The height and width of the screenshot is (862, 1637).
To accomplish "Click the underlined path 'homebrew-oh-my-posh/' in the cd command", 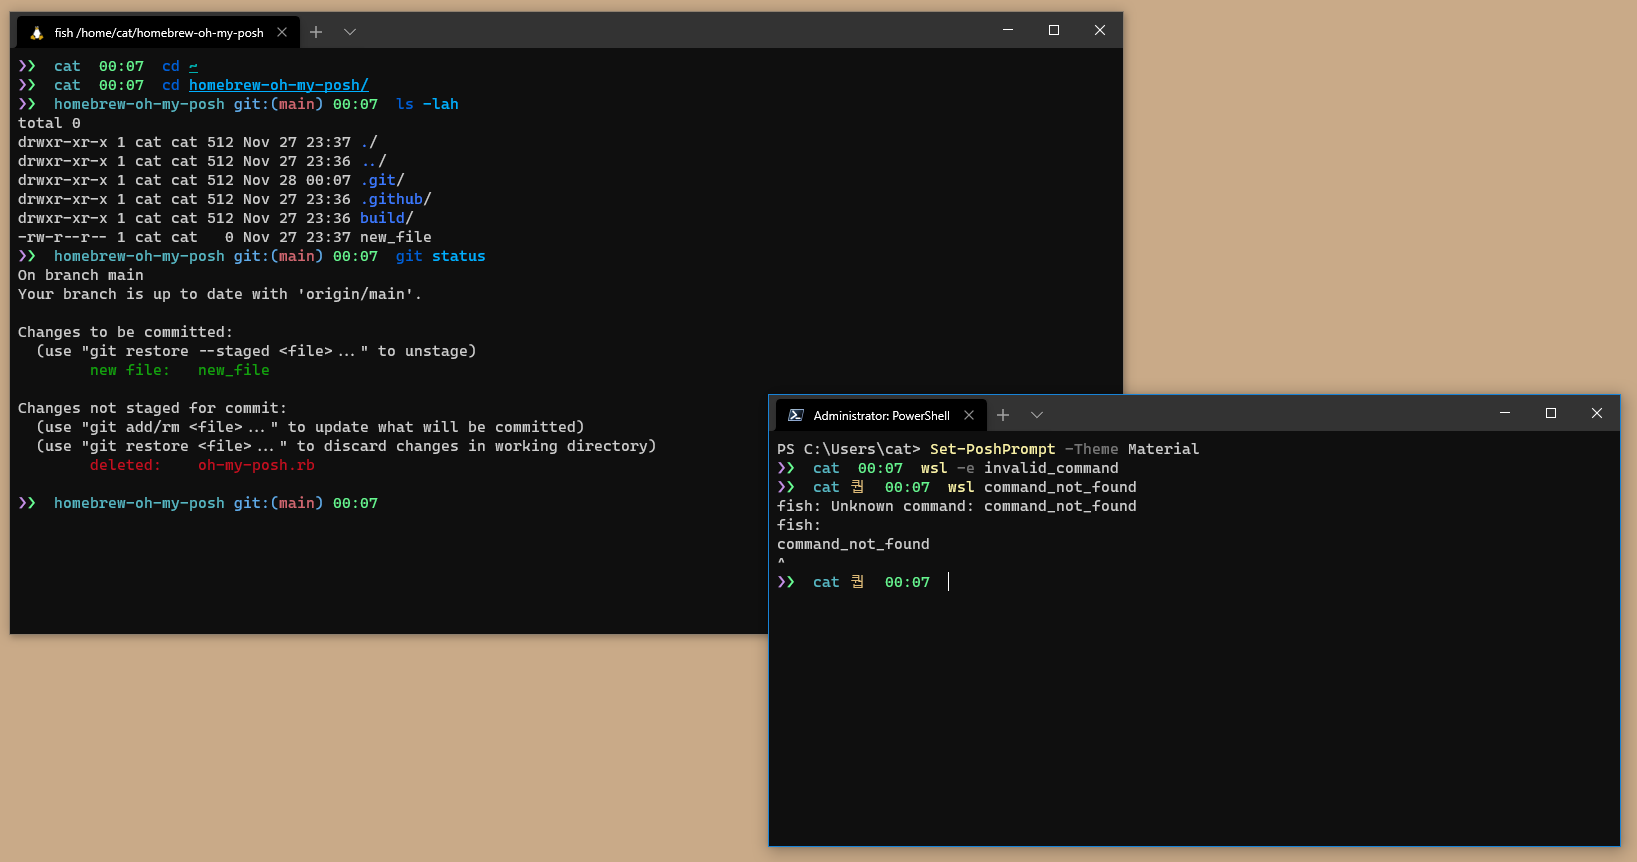I will tap(279, 85).
